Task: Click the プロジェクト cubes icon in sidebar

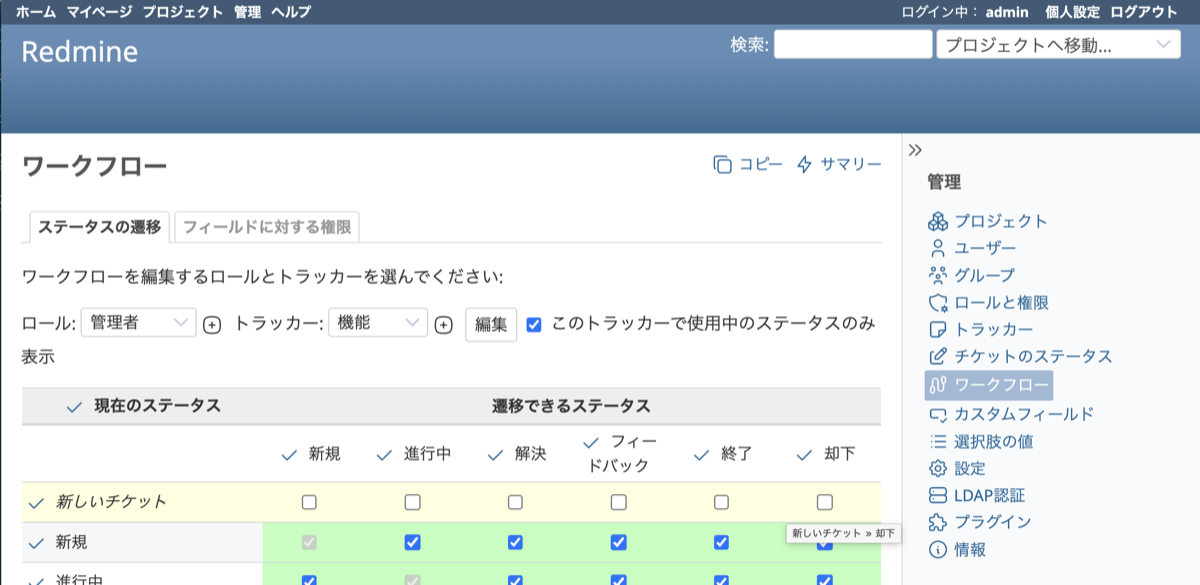Action: tap(937, 221)
